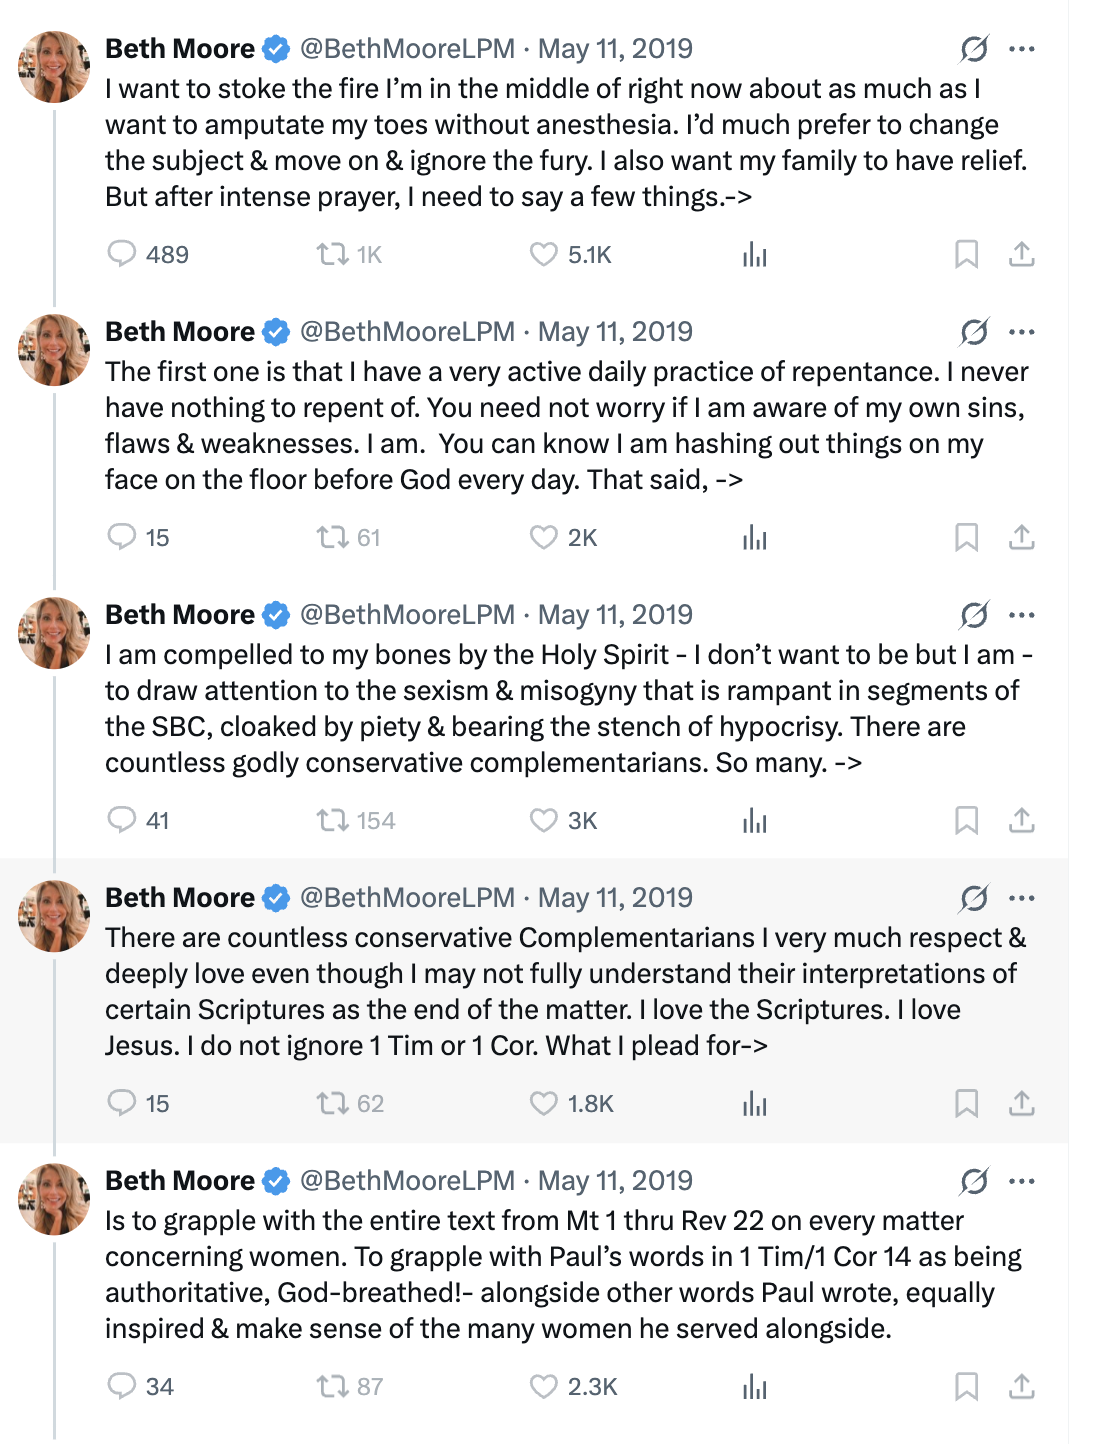Screen dimensions: 1106x1444
Task: Click Beth Moore's avatar on the second tweet
Action: (x=54, y=350)
